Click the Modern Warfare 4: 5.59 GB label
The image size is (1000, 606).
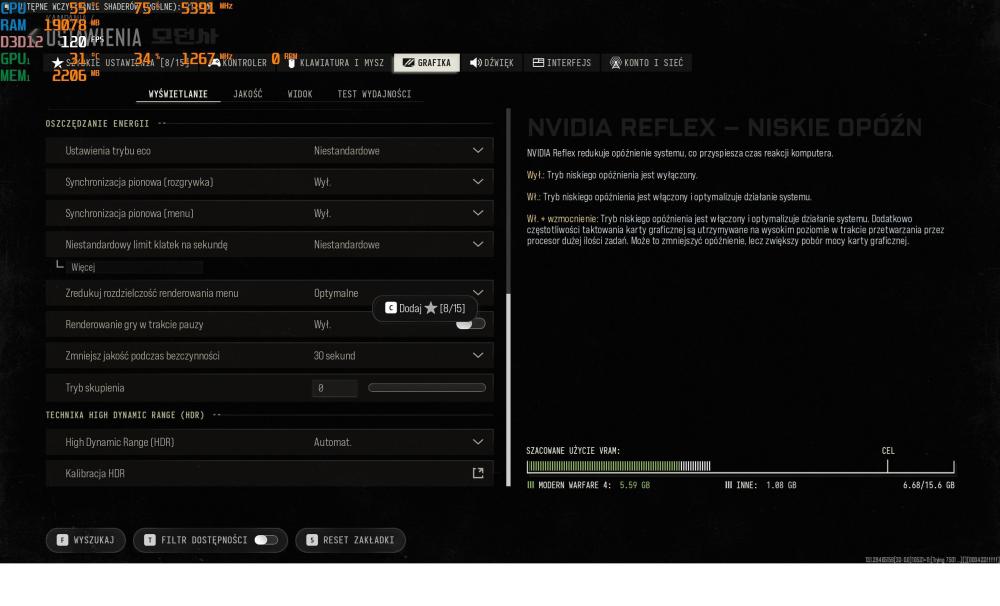coord(588,485)
